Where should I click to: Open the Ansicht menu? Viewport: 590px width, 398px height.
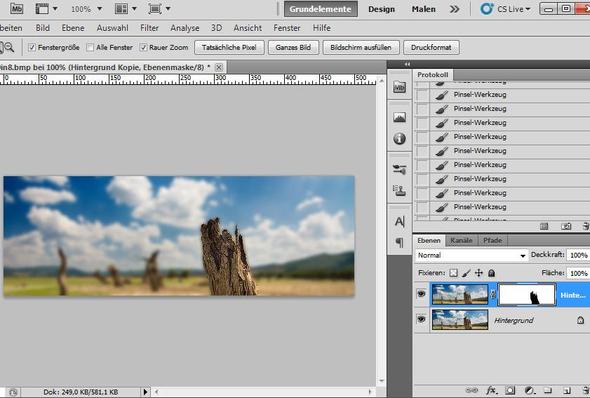(248, 28)
